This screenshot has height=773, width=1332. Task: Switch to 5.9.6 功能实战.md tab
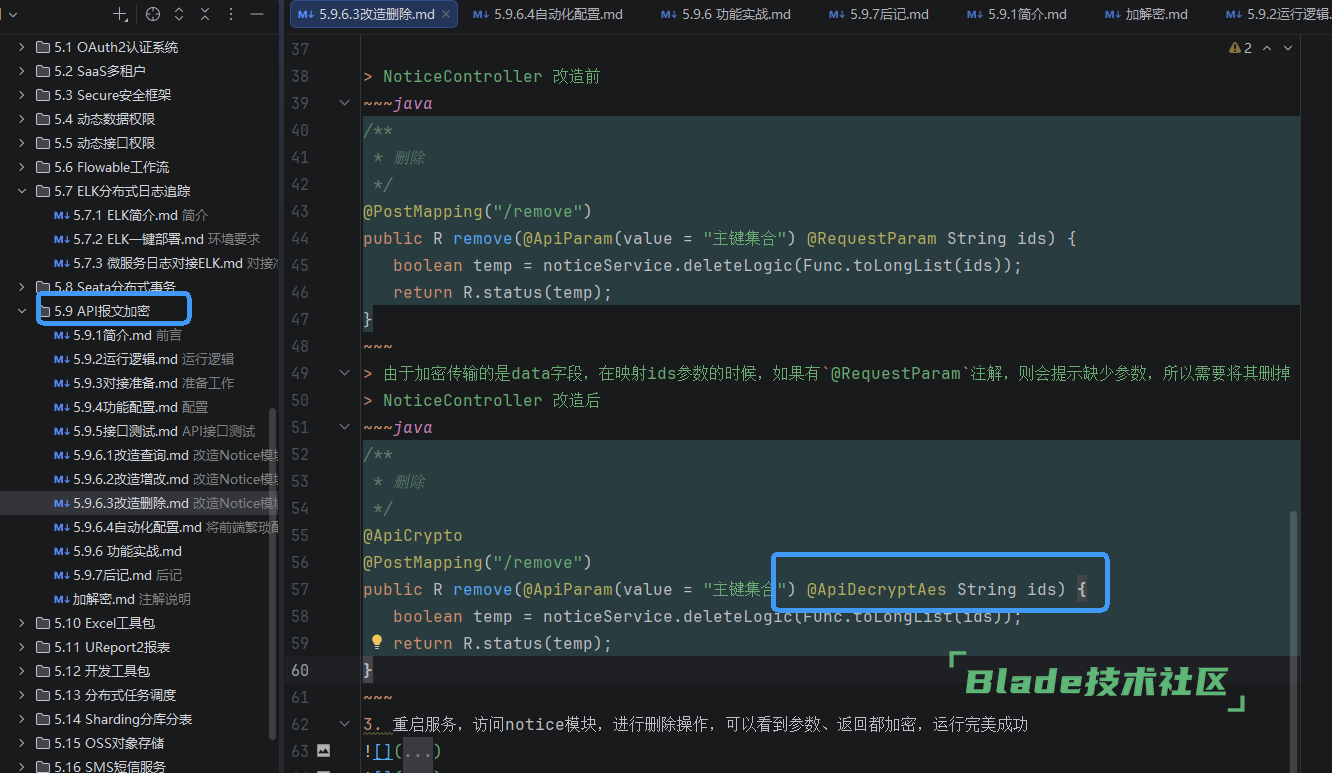(726, 14)
